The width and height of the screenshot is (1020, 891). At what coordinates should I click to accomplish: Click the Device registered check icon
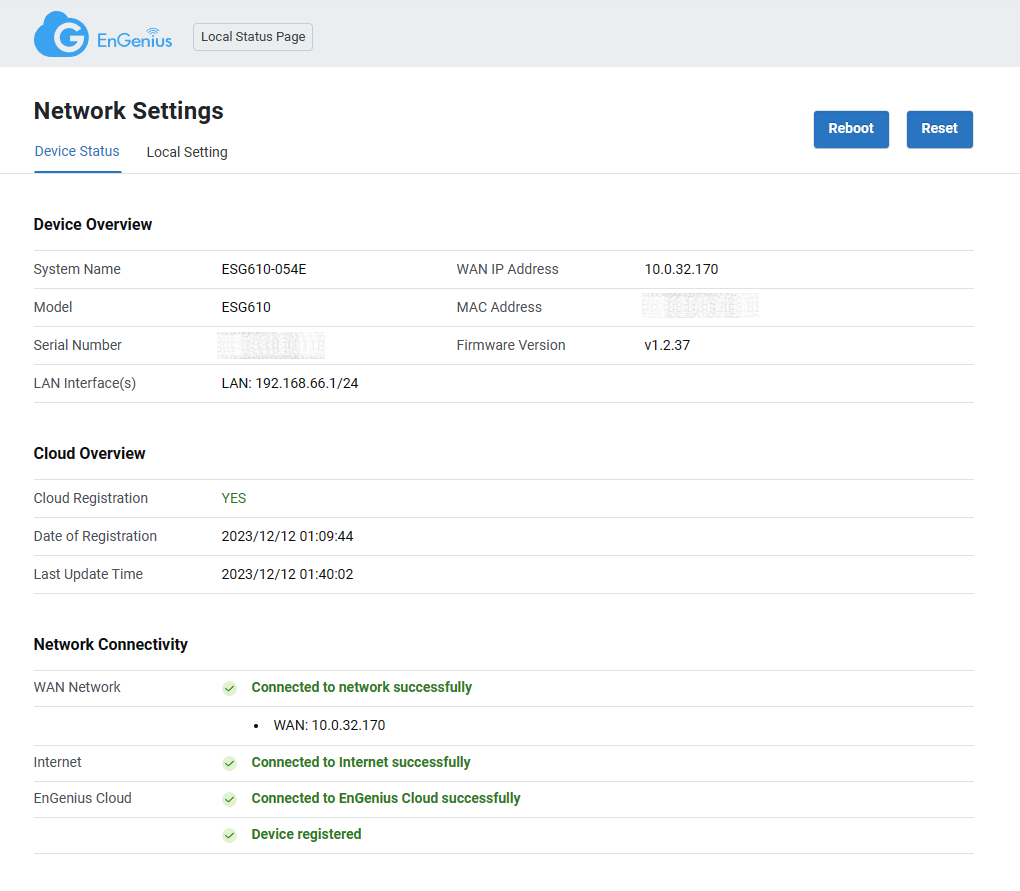[x=230, y=835]
